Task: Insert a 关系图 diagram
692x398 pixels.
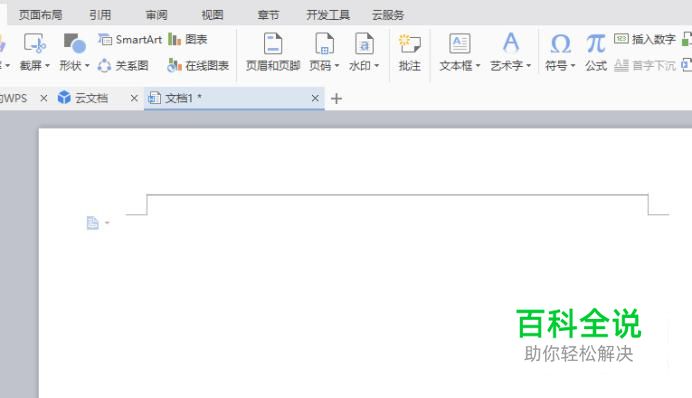Action: (x=123, y=66)
